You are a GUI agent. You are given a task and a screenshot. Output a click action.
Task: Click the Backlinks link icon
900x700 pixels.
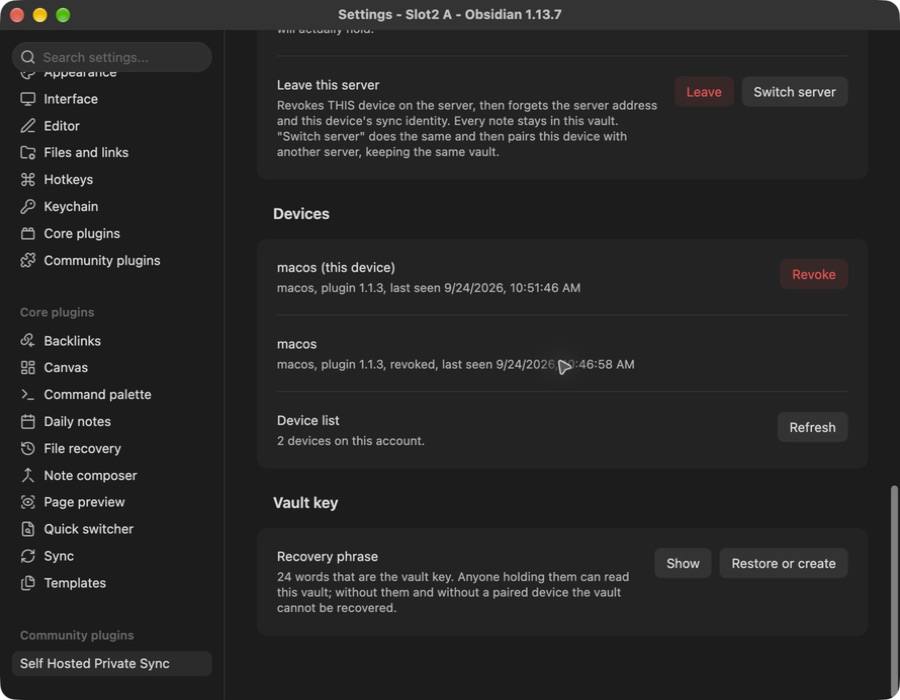[x=28, y=341]
